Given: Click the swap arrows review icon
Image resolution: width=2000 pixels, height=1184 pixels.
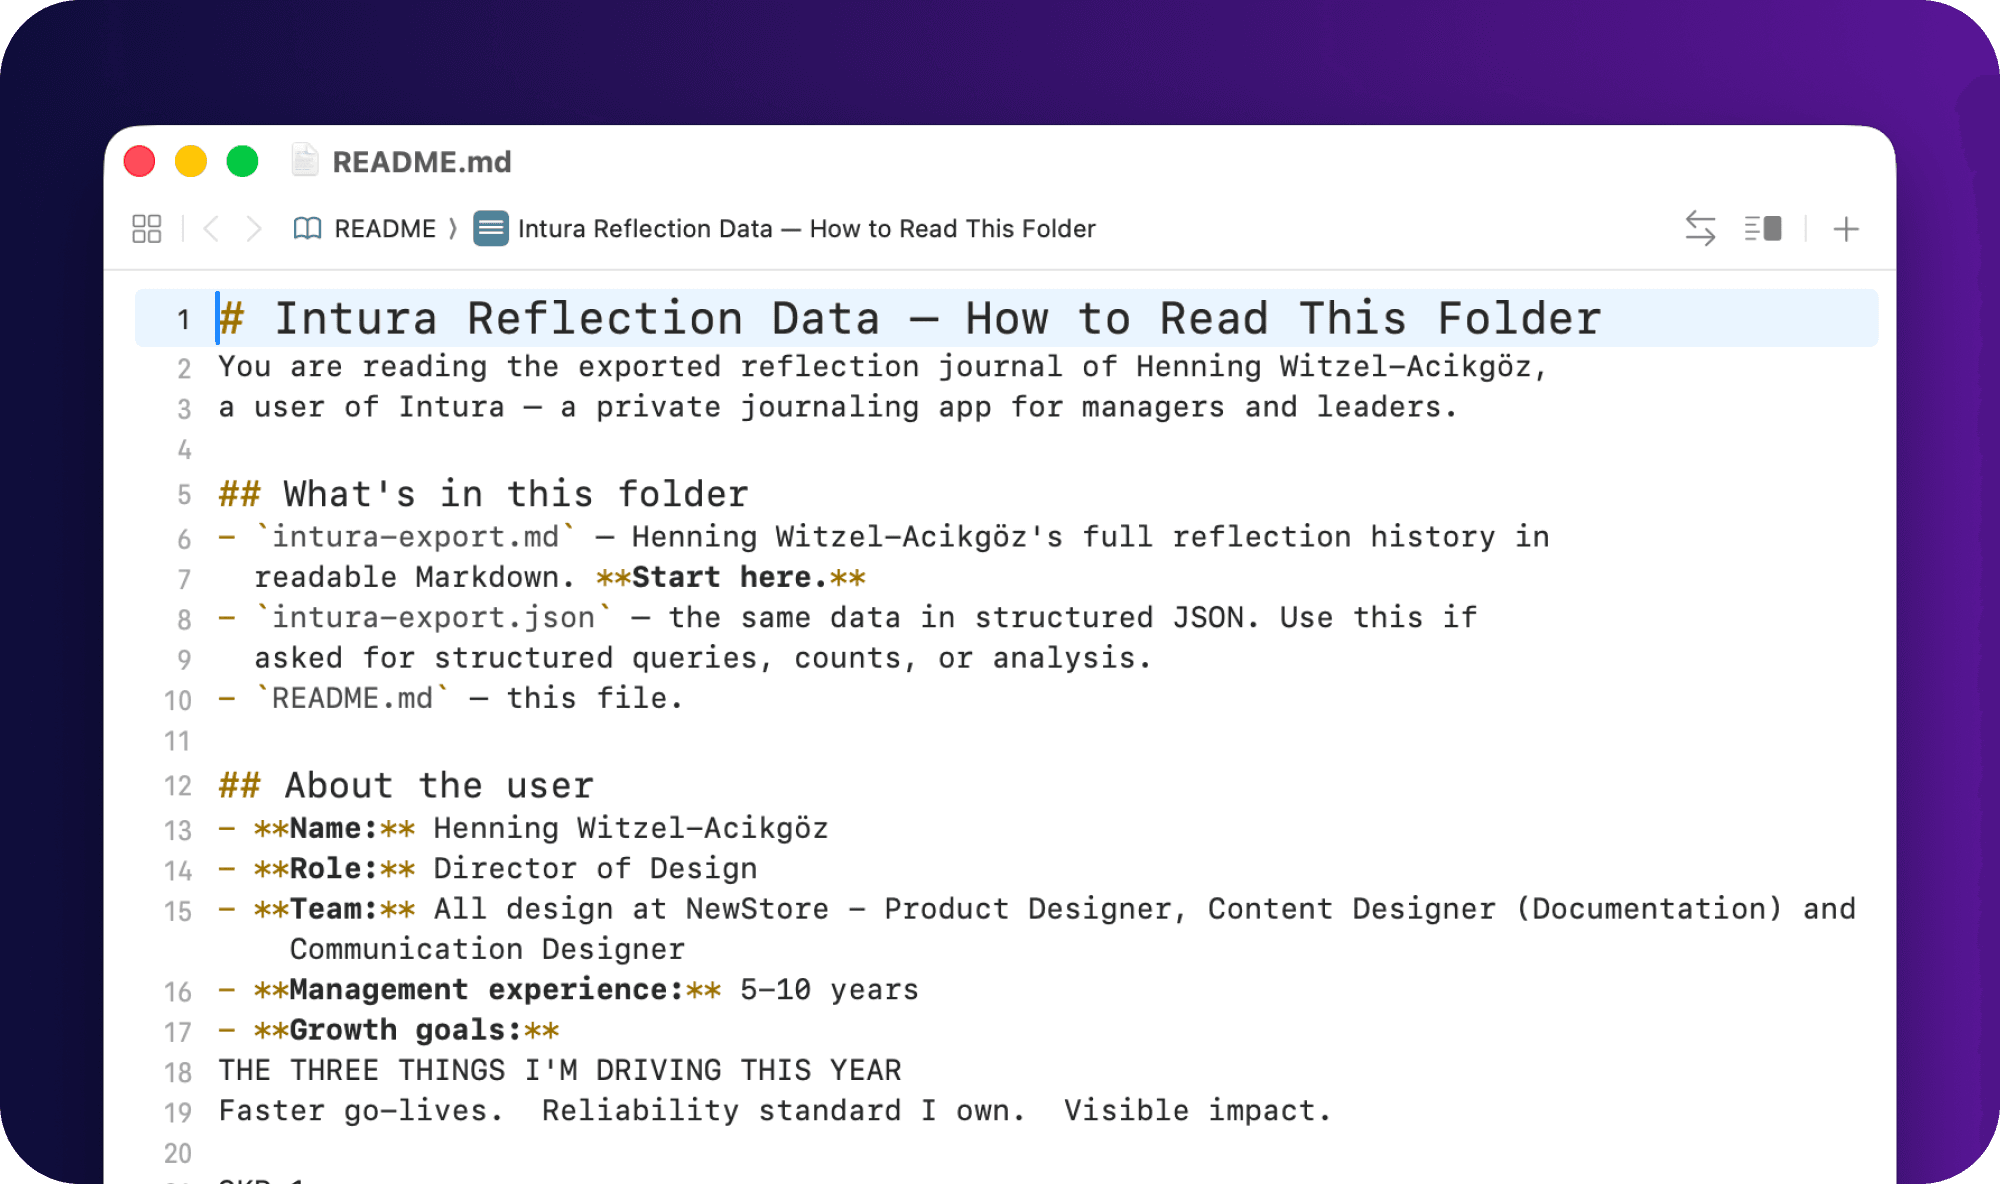Looking at the screenshot, I should [1700, 228].
